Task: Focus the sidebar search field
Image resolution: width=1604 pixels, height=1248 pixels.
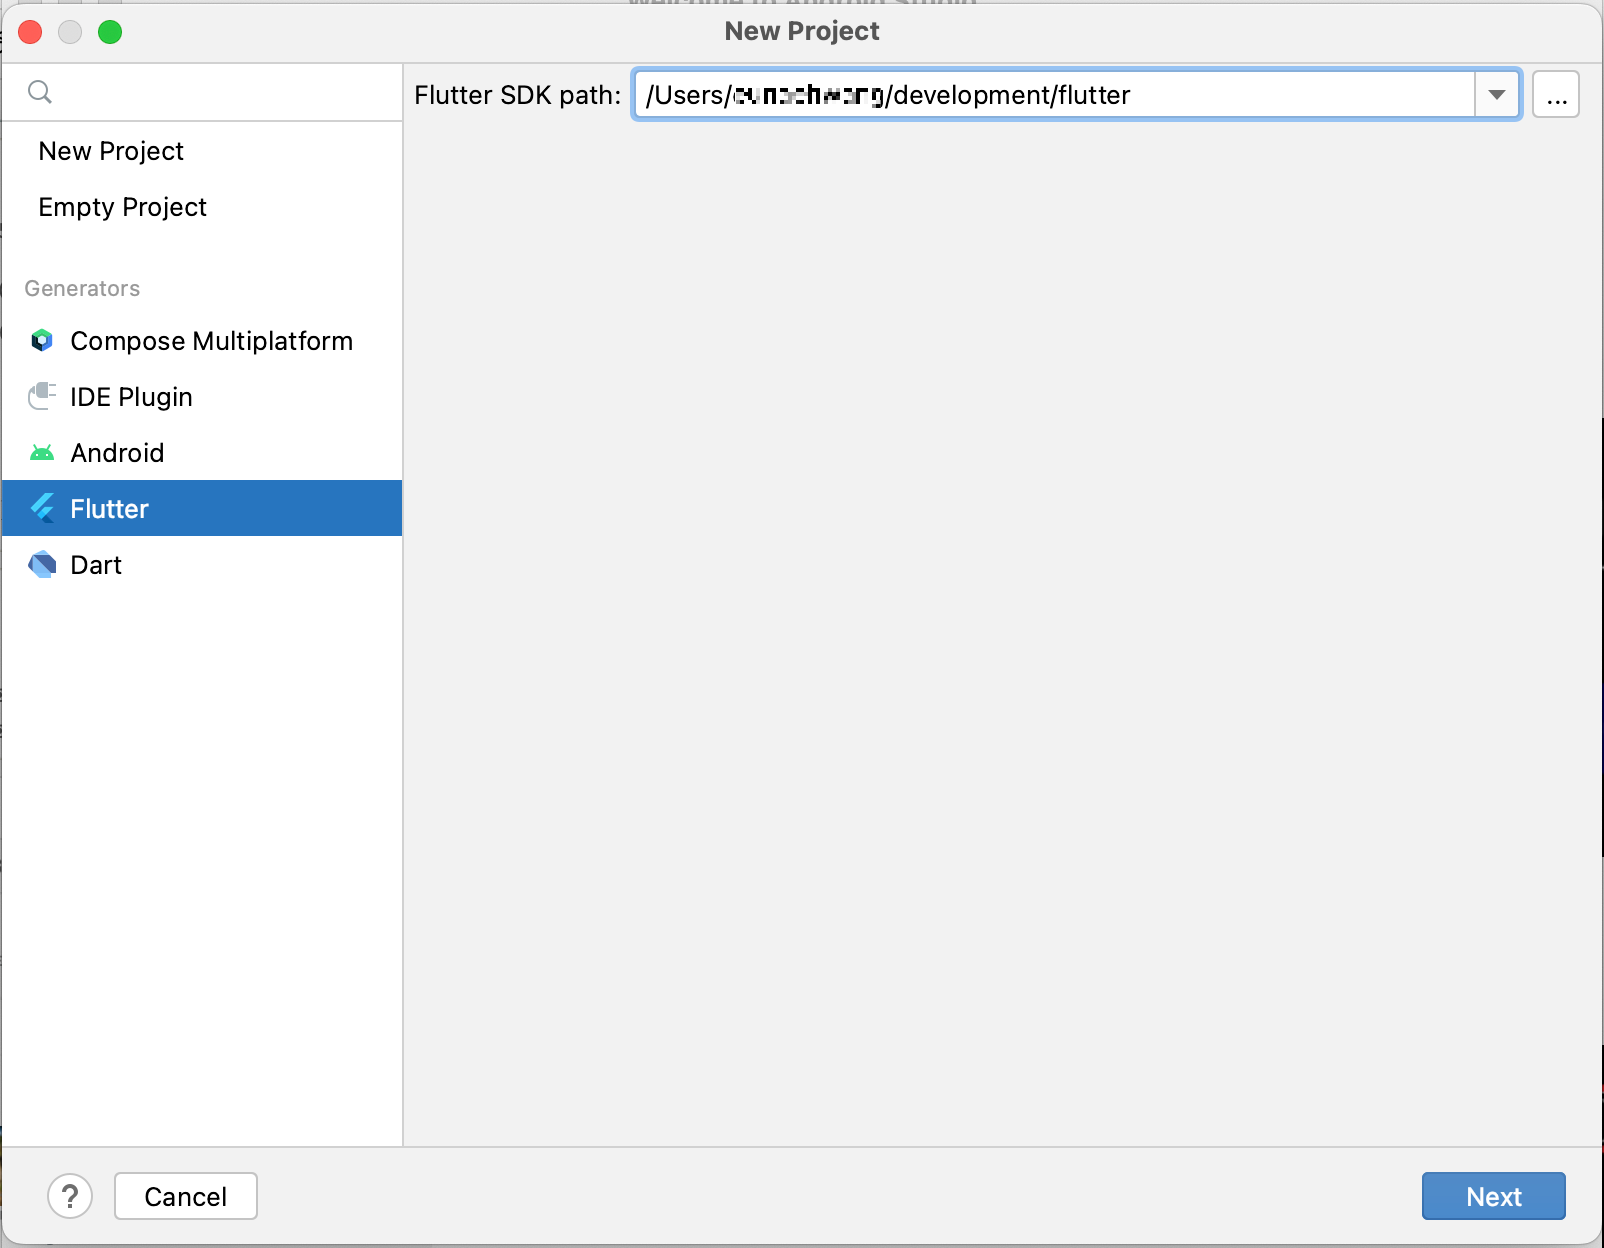Action: pos(202,93)
